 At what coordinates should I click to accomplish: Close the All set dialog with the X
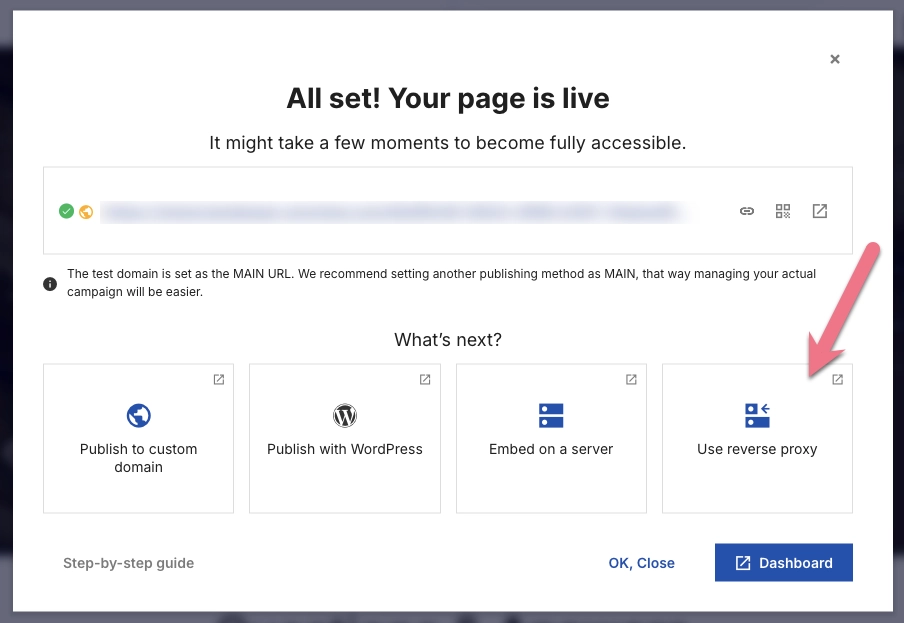(x=835, y=59)
